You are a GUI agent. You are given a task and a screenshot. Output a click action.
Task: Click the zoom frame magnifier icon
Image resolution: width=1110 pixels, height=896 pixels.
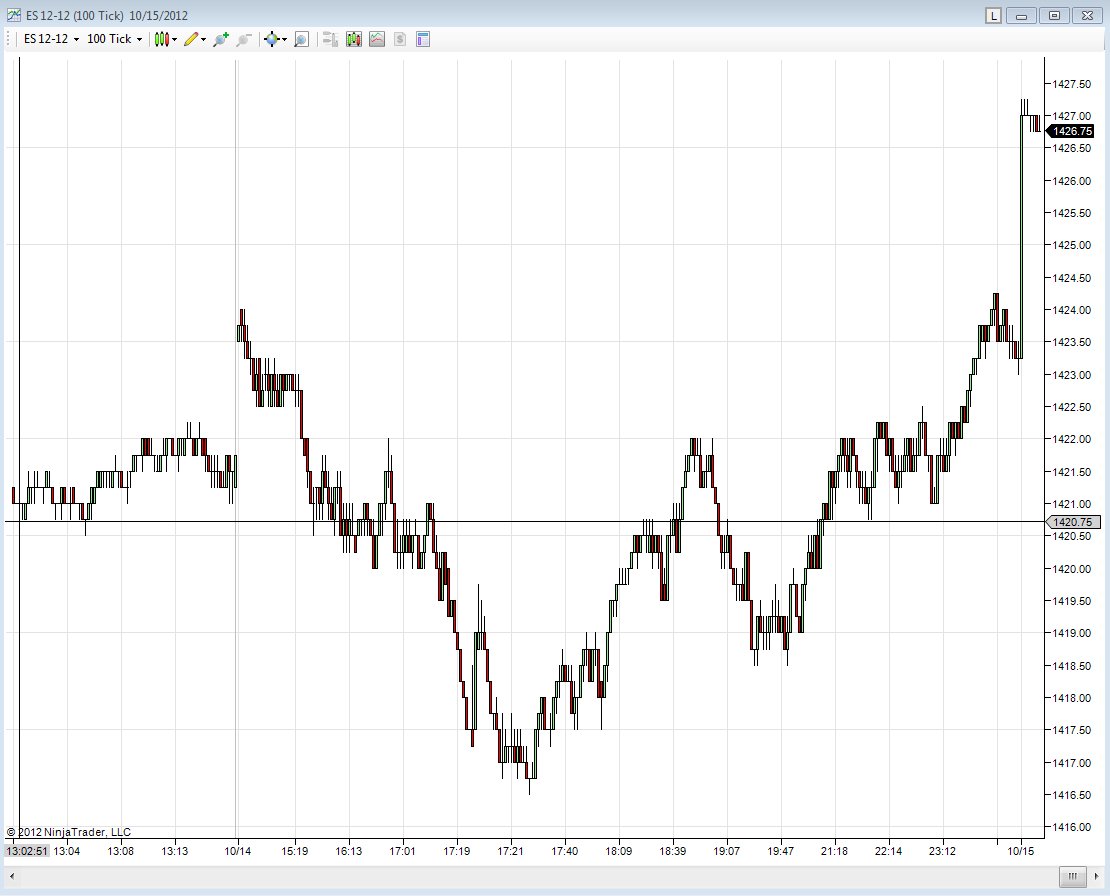click(302, 40)
